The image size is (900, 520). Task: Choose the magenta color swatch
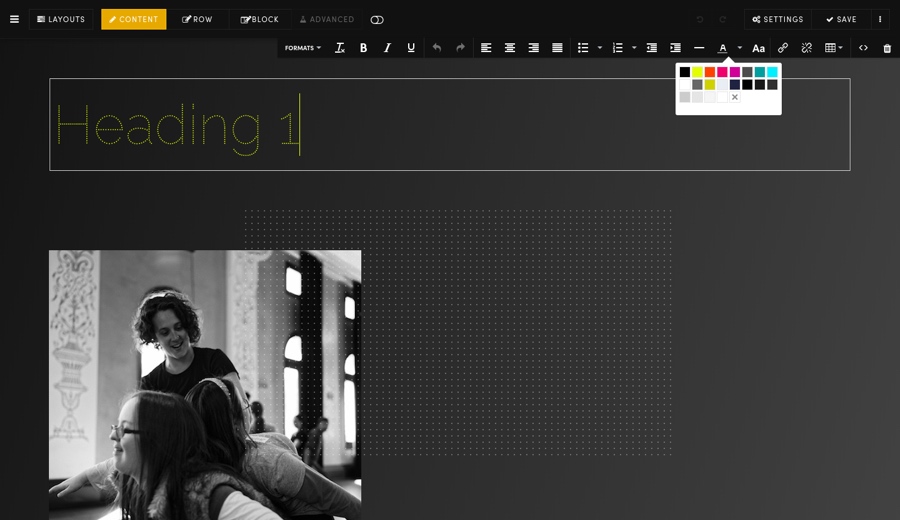coord(735,72)
